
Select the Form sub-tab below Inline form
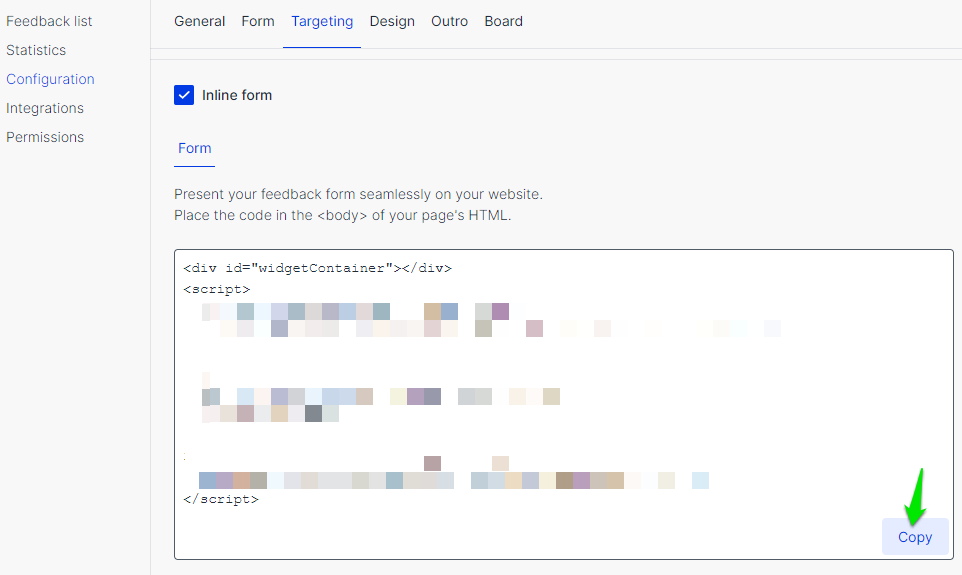point(194,148)
